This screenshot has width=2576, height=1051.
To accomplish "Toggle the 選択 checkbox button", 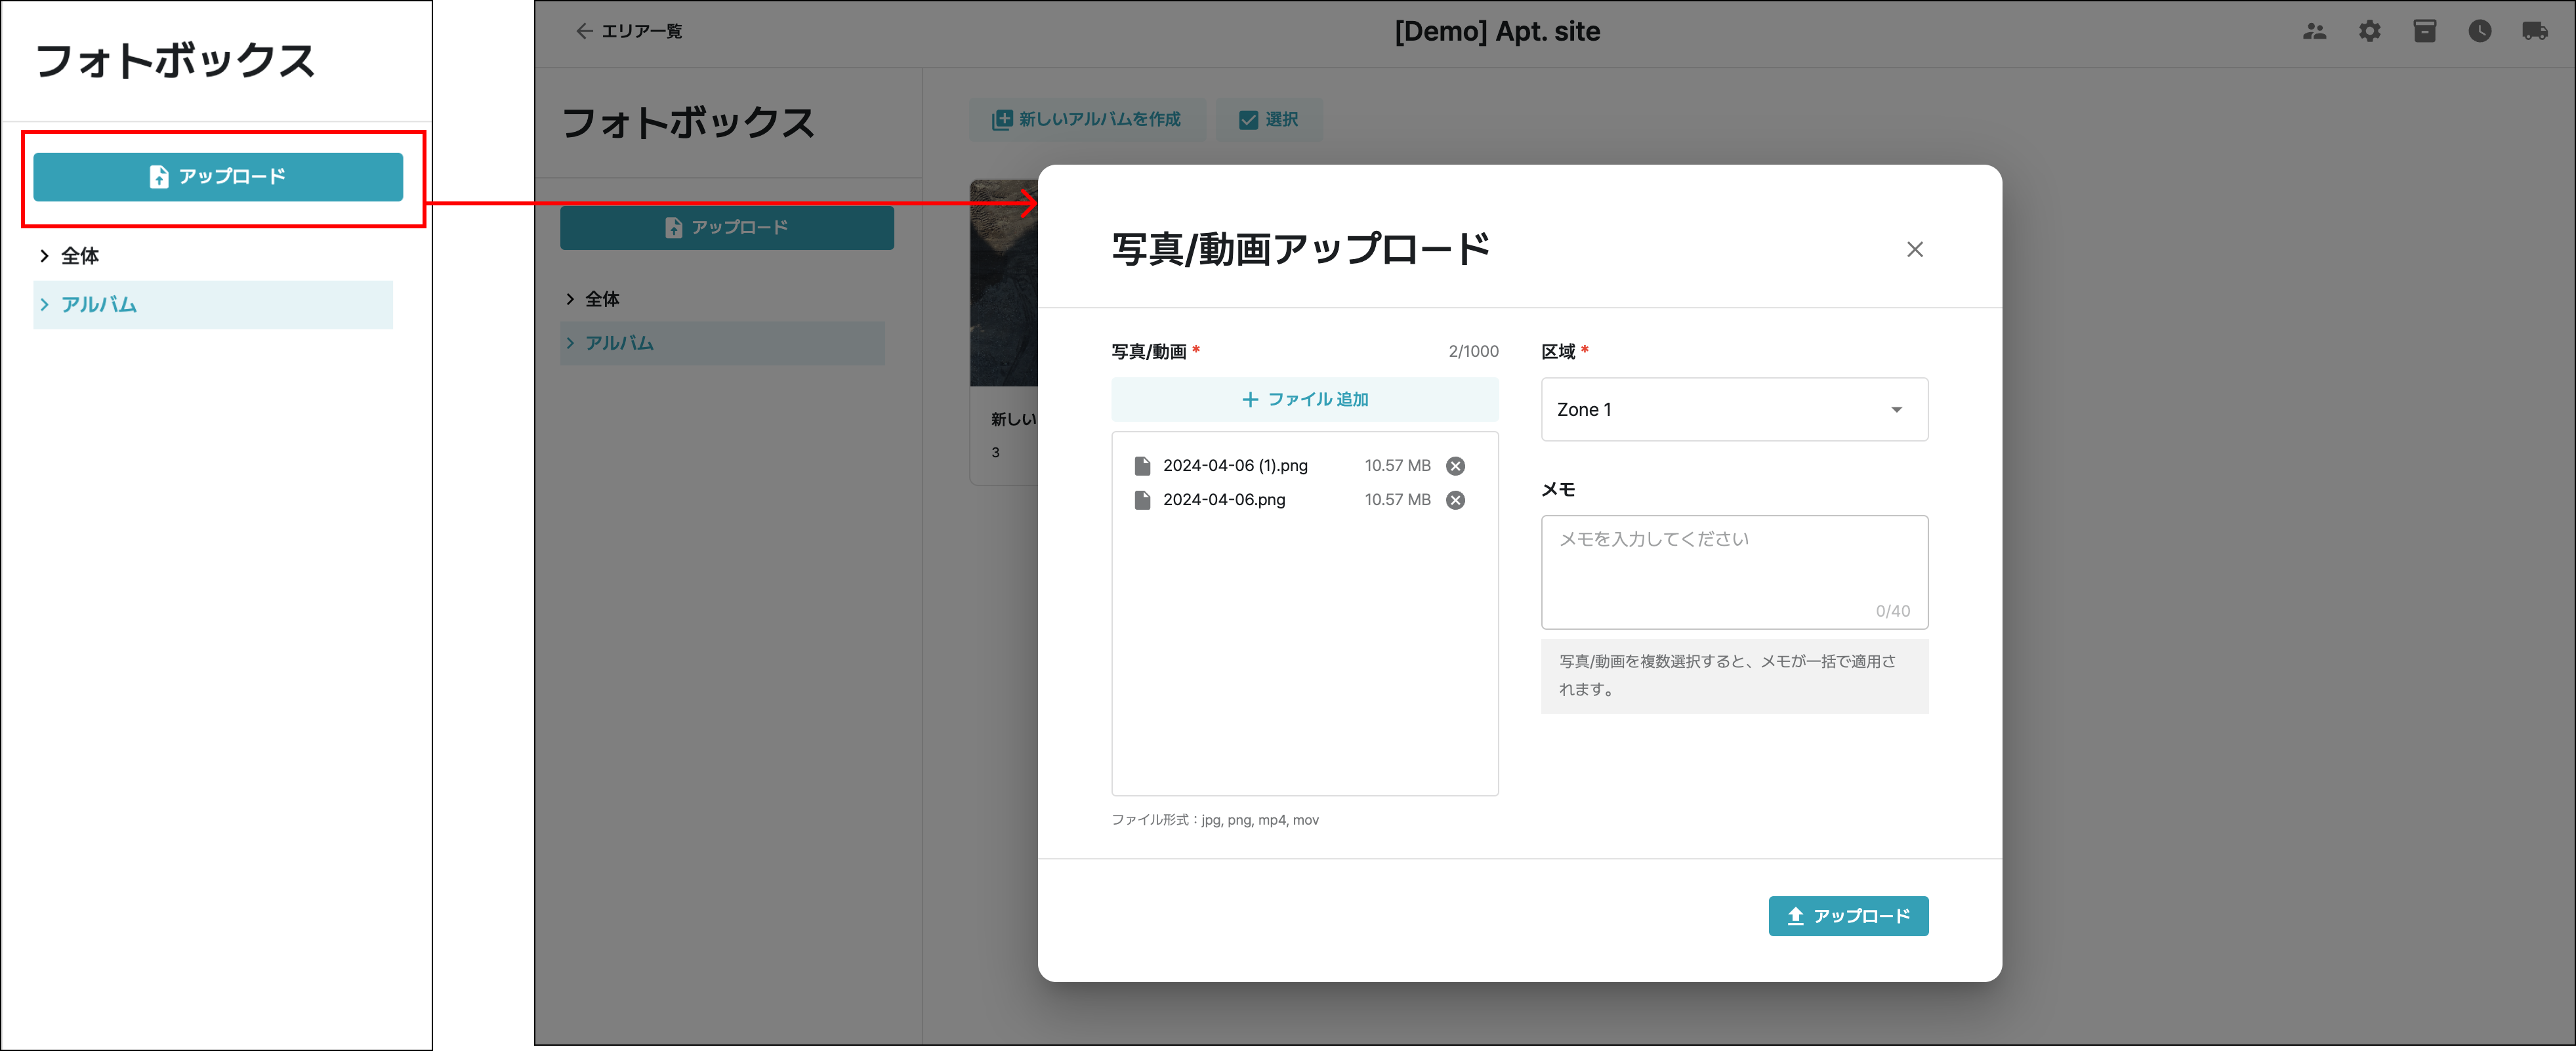I will 1268,120.
